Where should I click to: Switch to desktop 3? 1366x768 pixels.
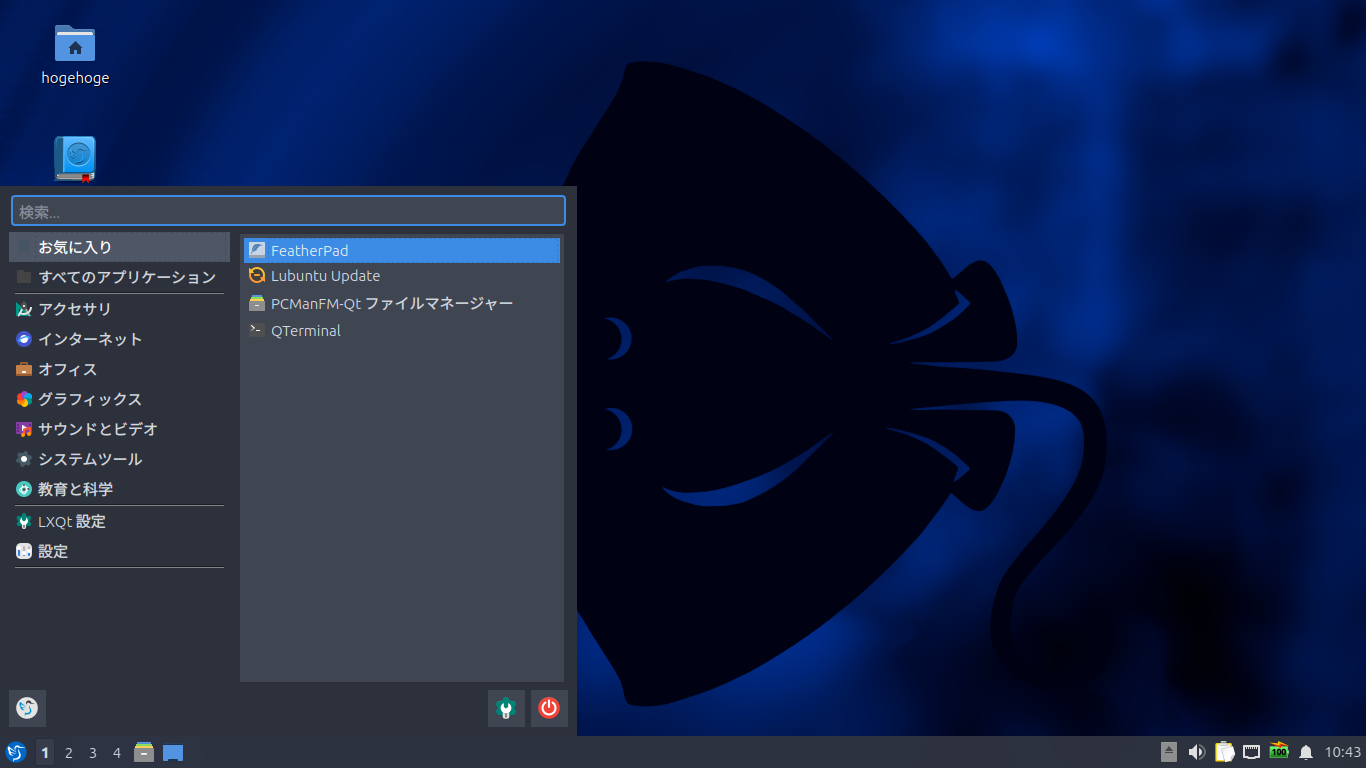[93, 752]
